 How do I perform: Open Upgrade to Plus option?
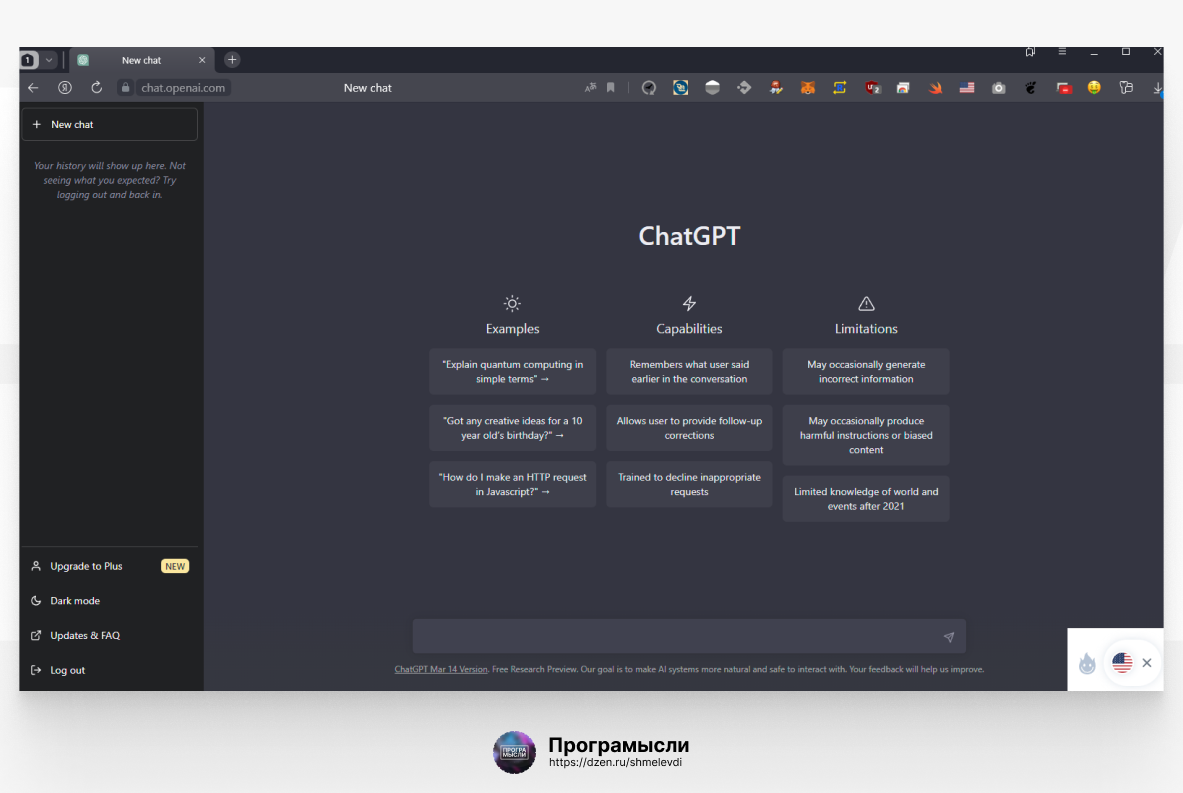(x=109, y=566)
